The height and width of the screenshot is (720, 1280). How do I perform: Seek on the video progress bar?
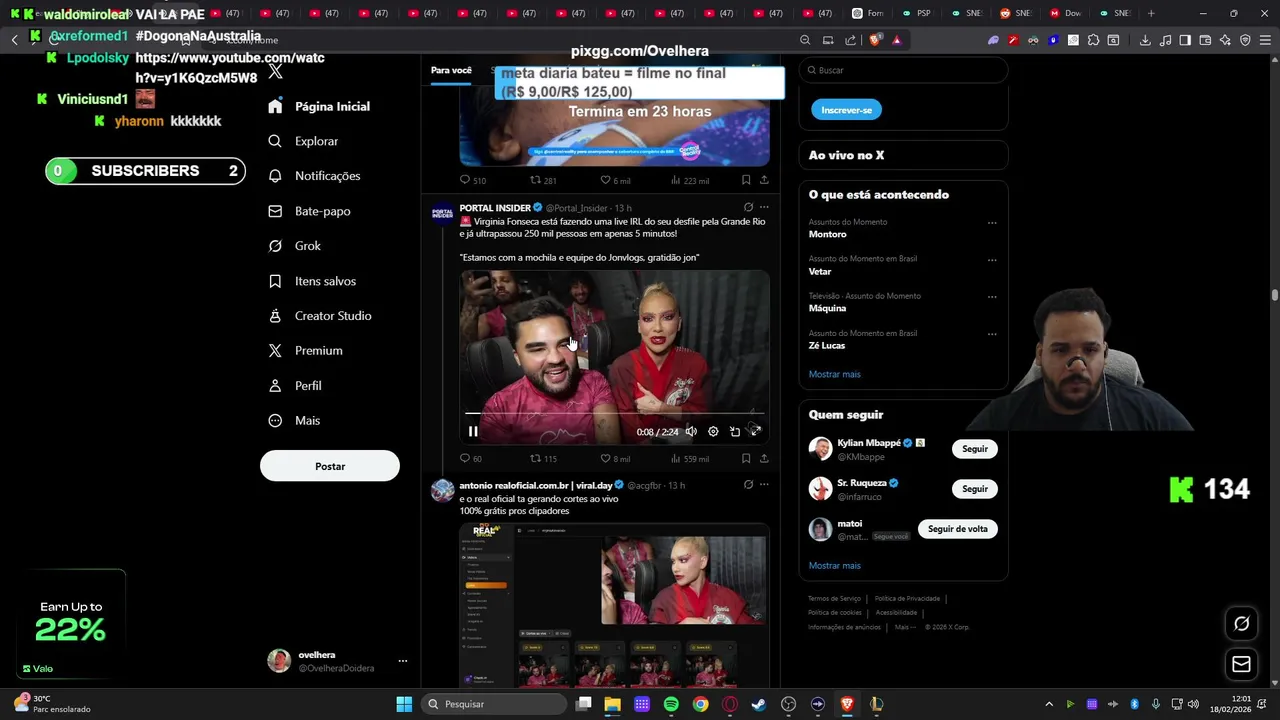tap(614, 413)
